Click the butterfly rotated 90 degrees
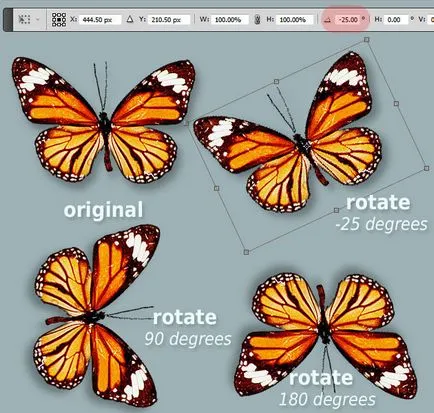The width and height of the screenshot is (434, 413). coord(96,315)
